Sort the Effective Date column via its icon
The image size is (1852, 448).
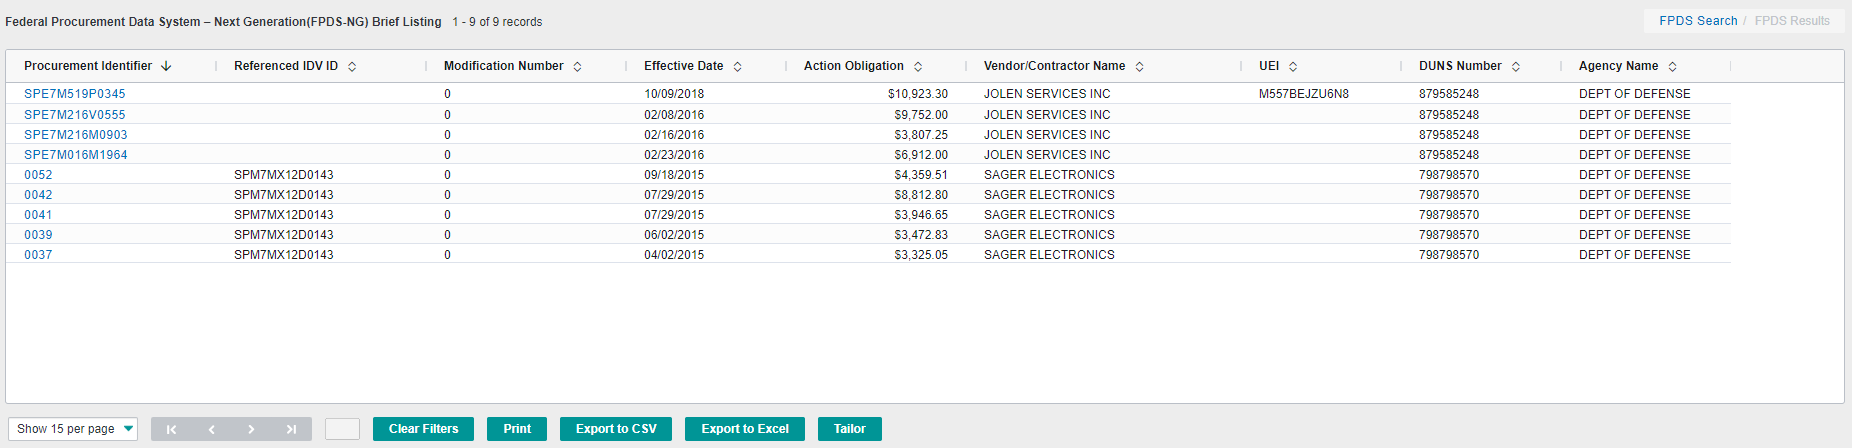click(737, 66)
